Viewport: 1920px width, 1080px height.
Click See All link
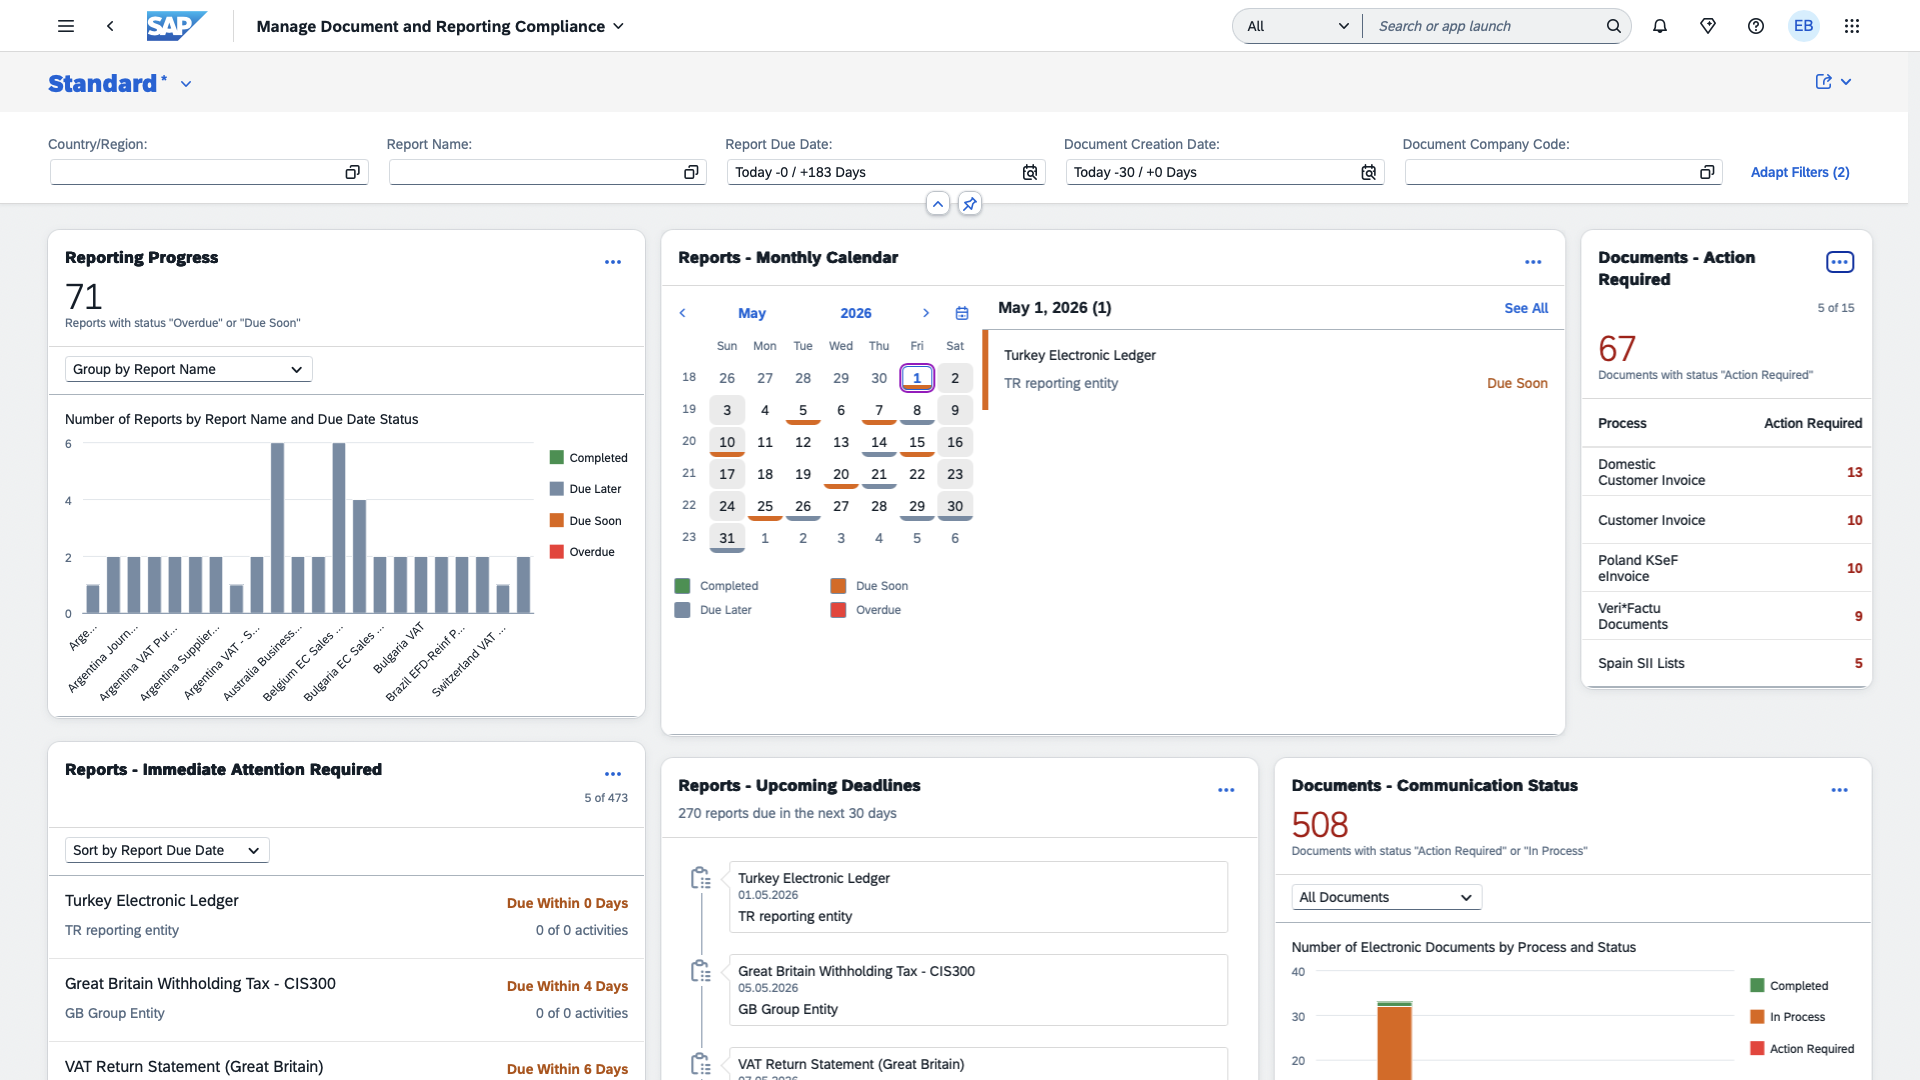[1526, 308]
